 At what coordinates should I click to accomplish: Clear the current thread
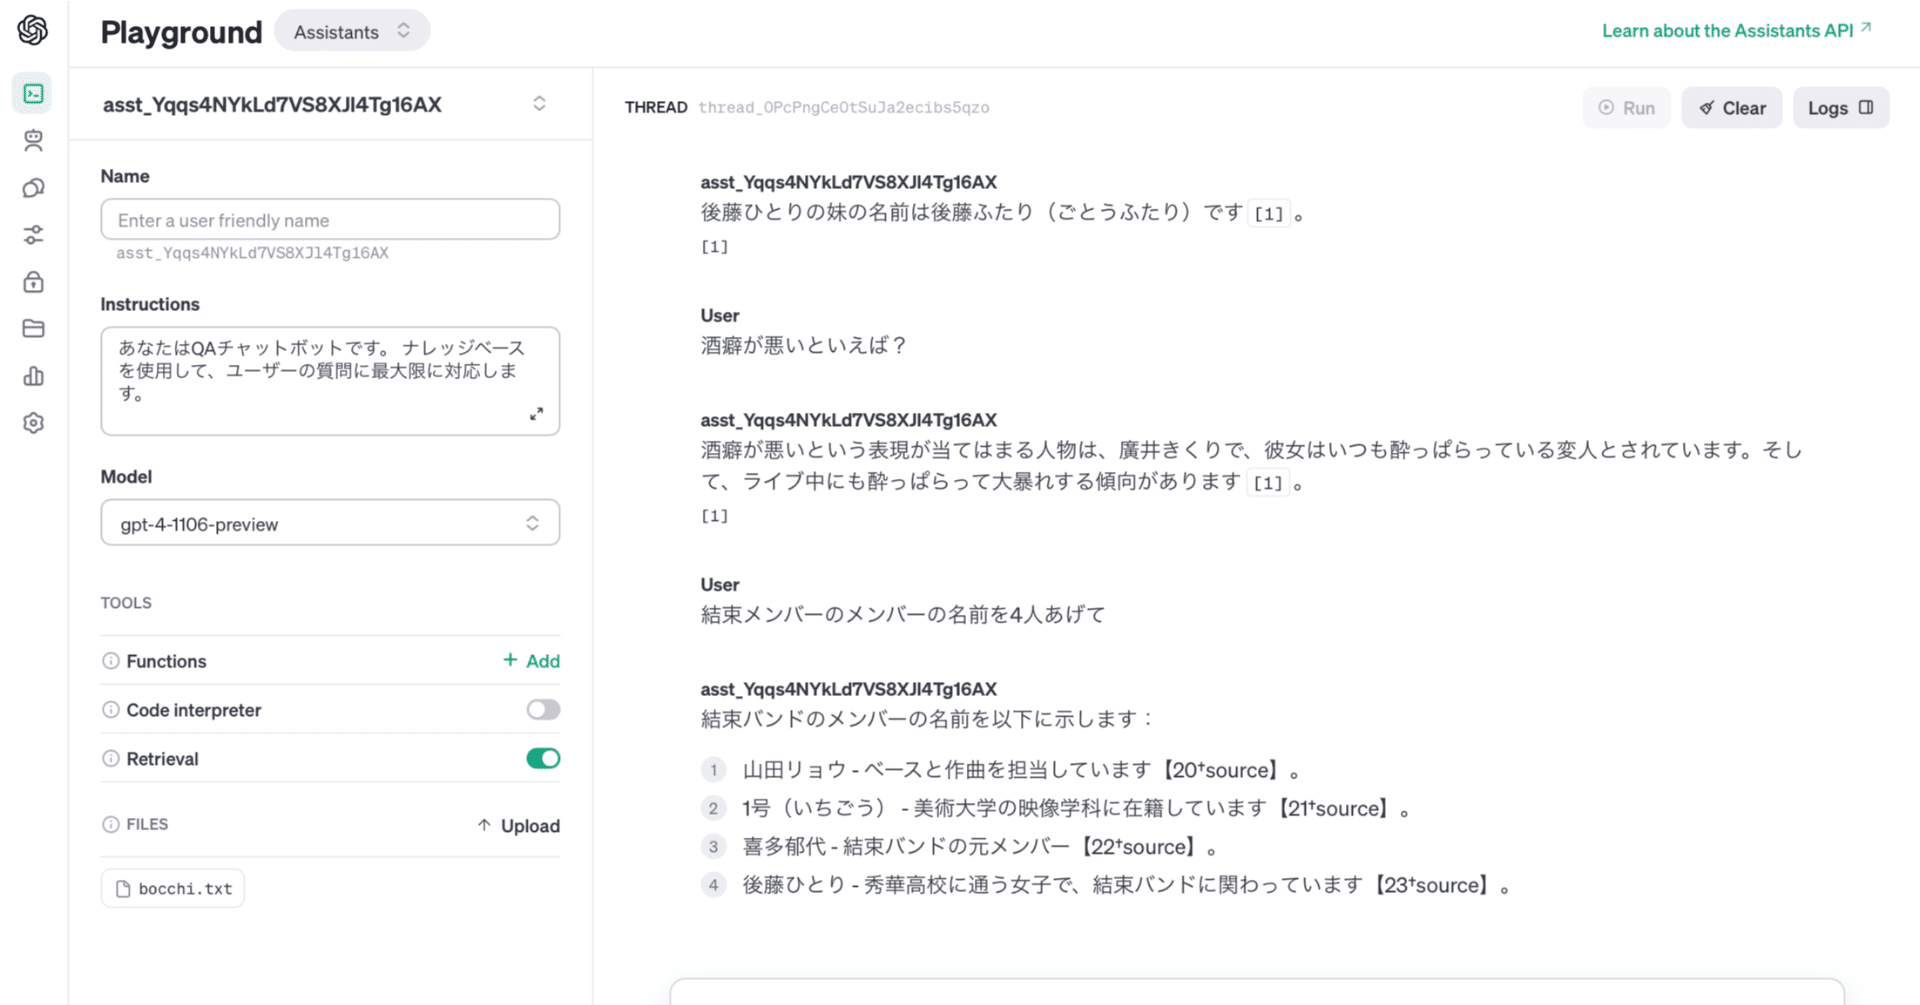click(1731, 107)
